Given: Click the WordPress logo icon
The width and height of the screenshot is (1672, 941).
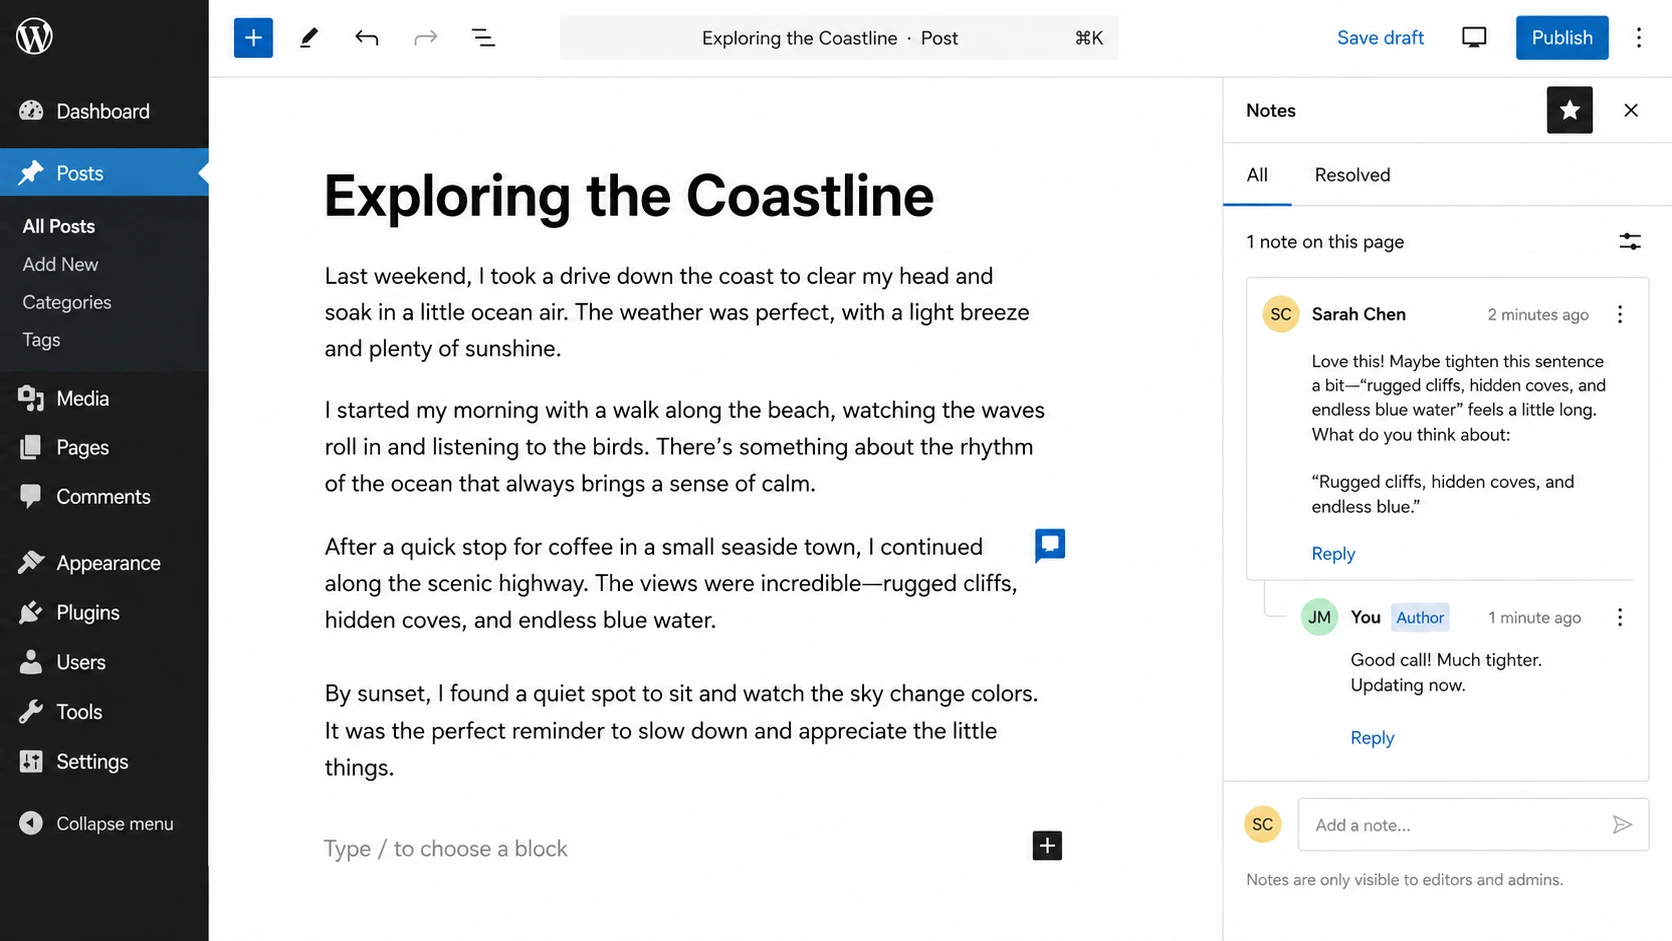Looking at the screenshot, I should tap(35, 37).
